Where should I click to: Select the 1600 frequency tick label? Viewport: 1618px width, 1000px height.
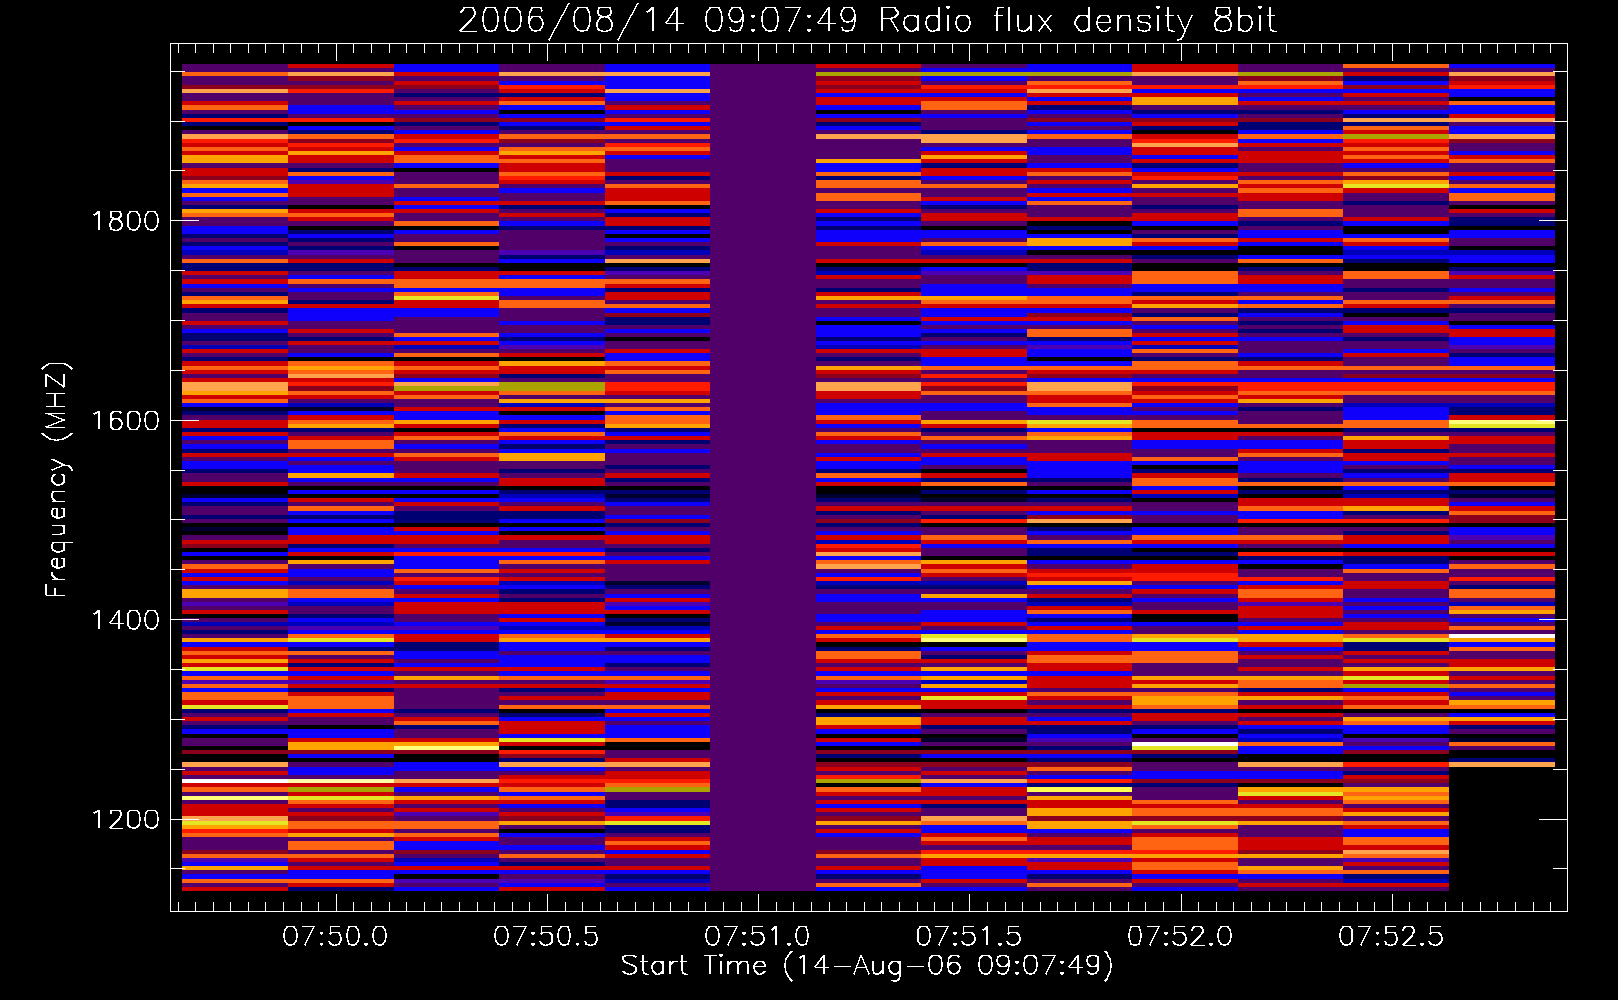point(126,421)
